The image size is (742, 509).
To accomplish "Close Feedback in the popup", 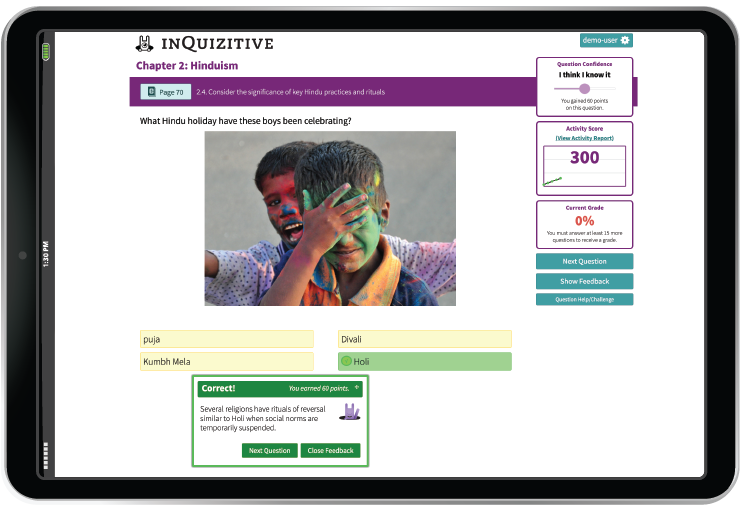I will point(330,450).
